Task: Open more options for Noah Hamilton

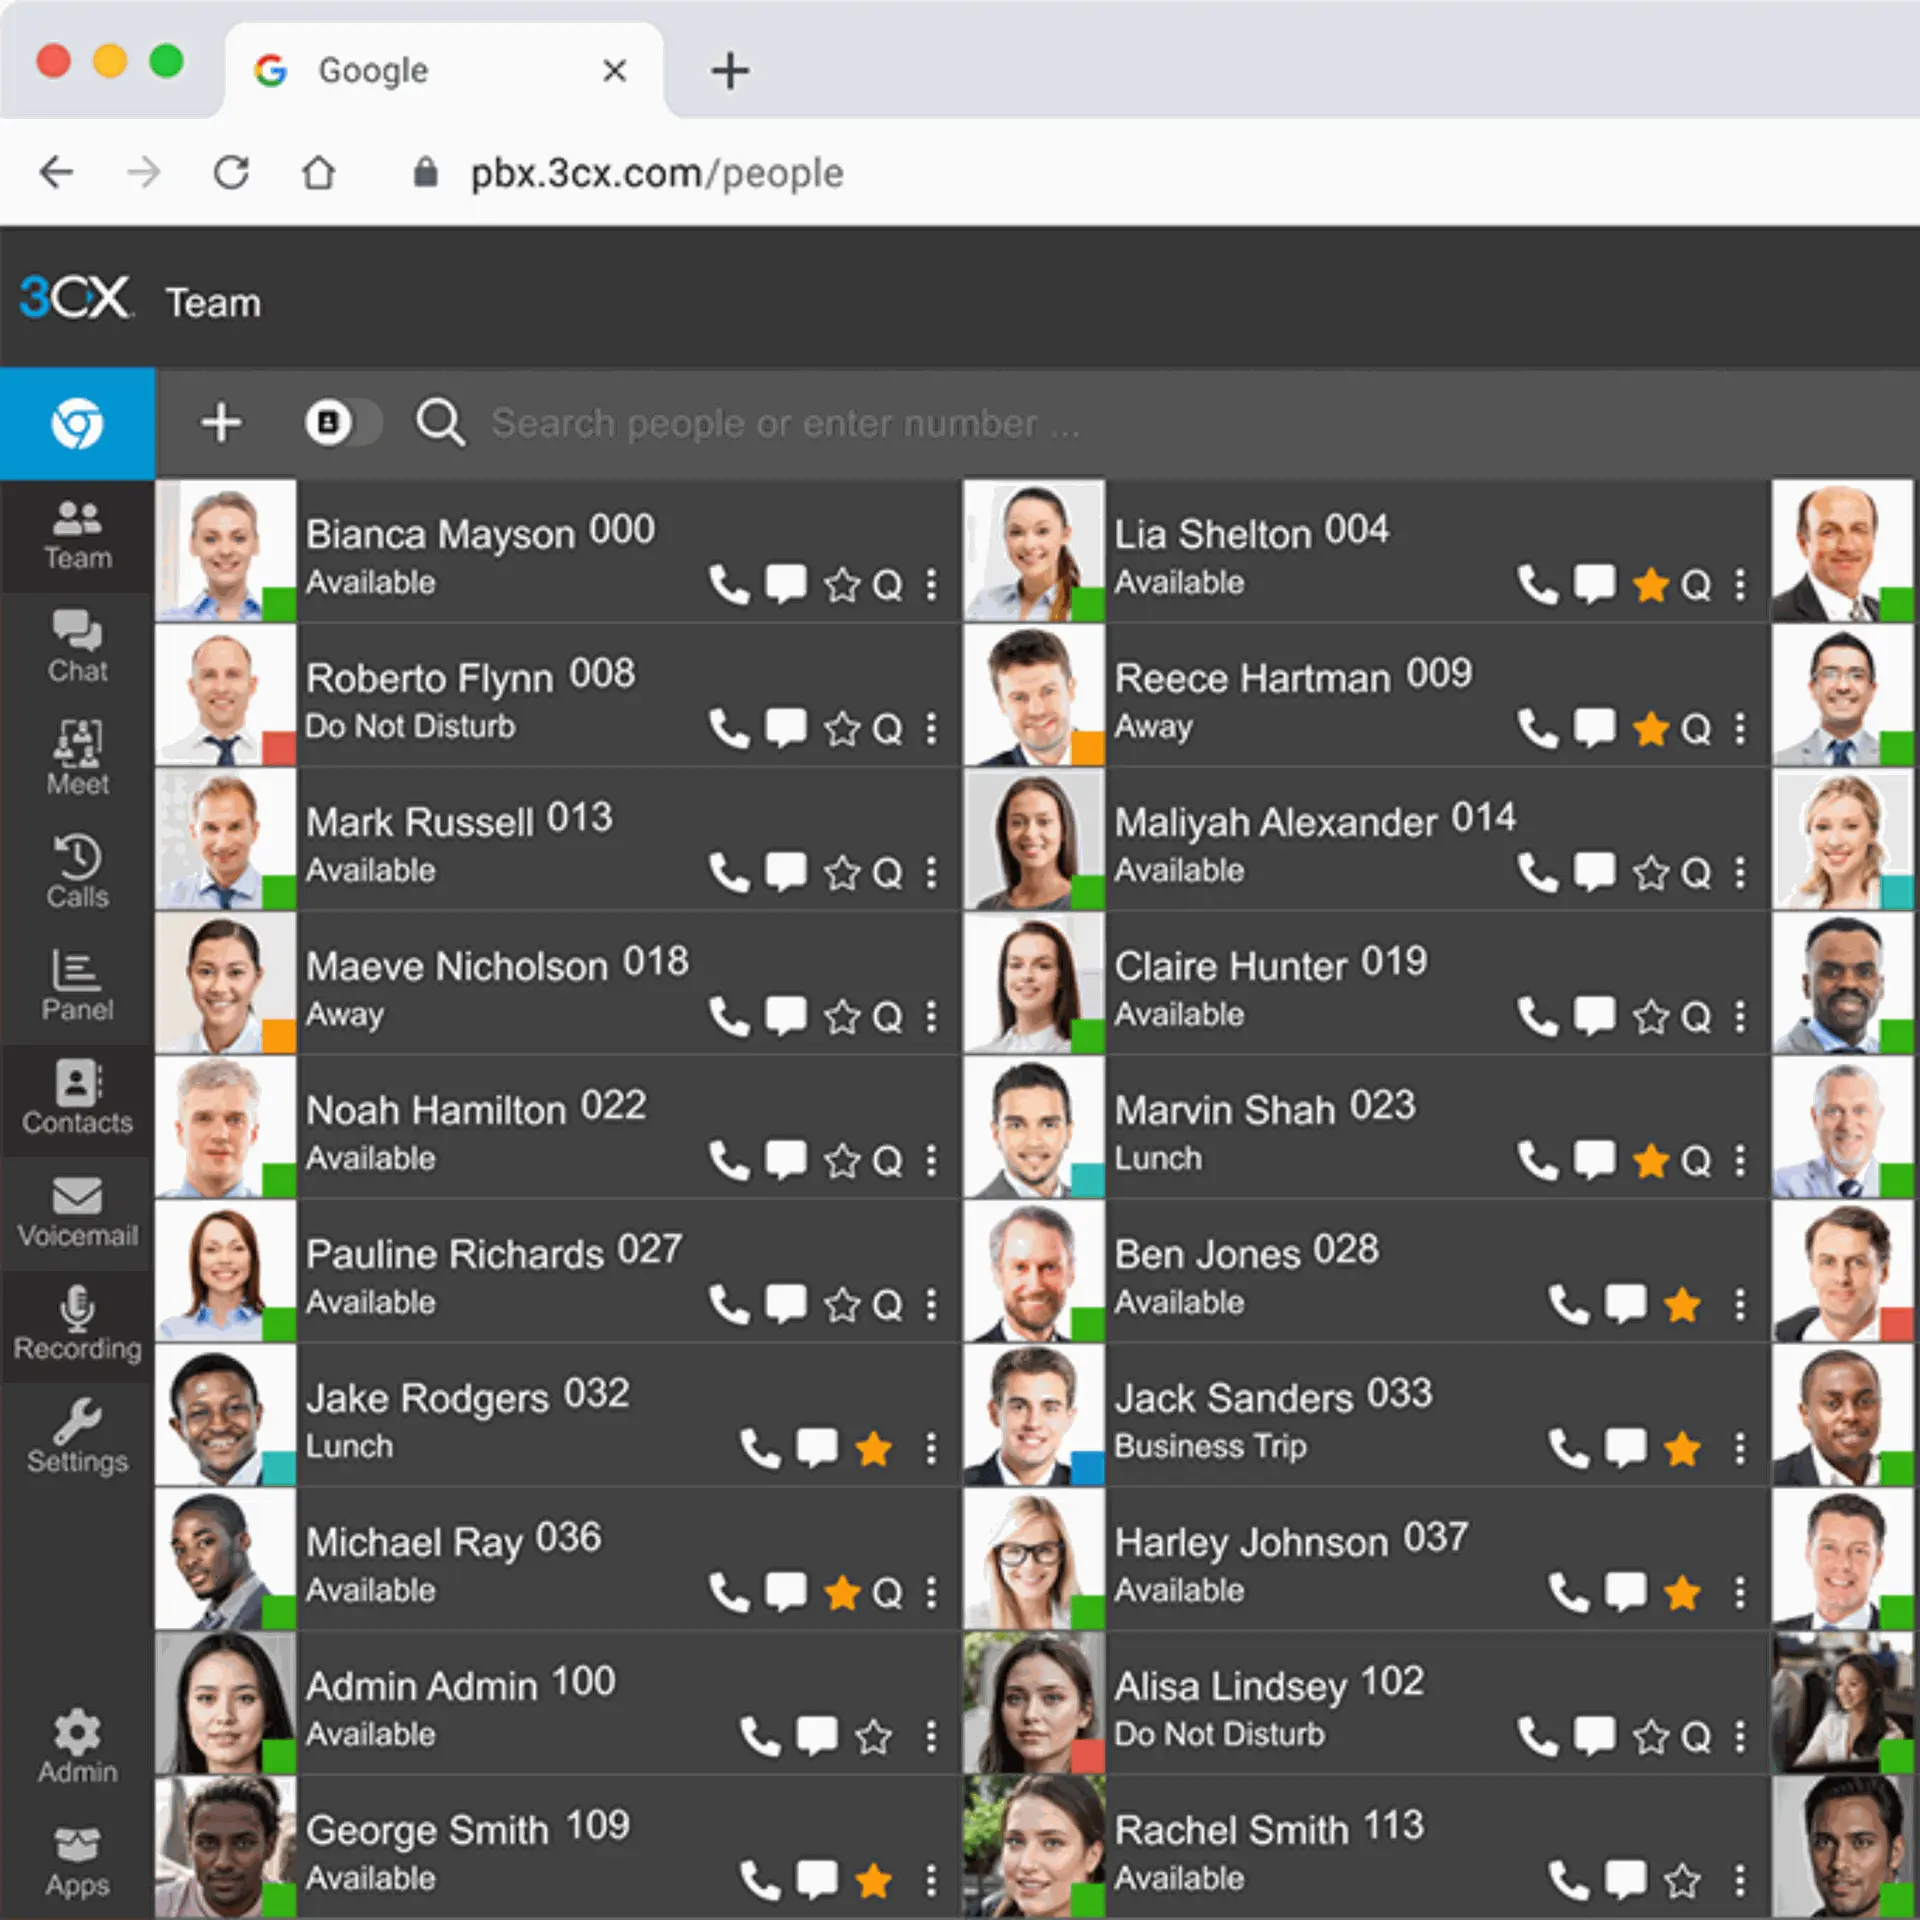Action: tap(931, 1161)
